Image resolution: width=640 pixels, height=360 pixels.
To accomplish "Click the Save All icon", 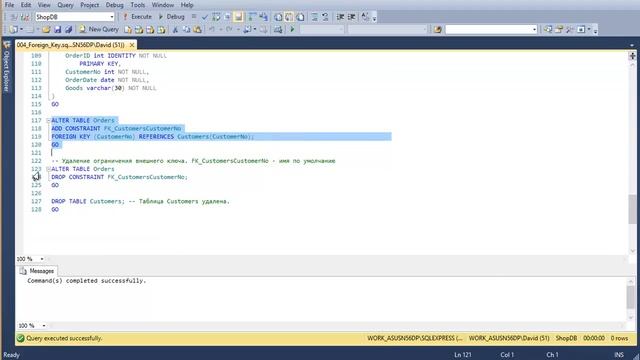I will coord(69,29).
